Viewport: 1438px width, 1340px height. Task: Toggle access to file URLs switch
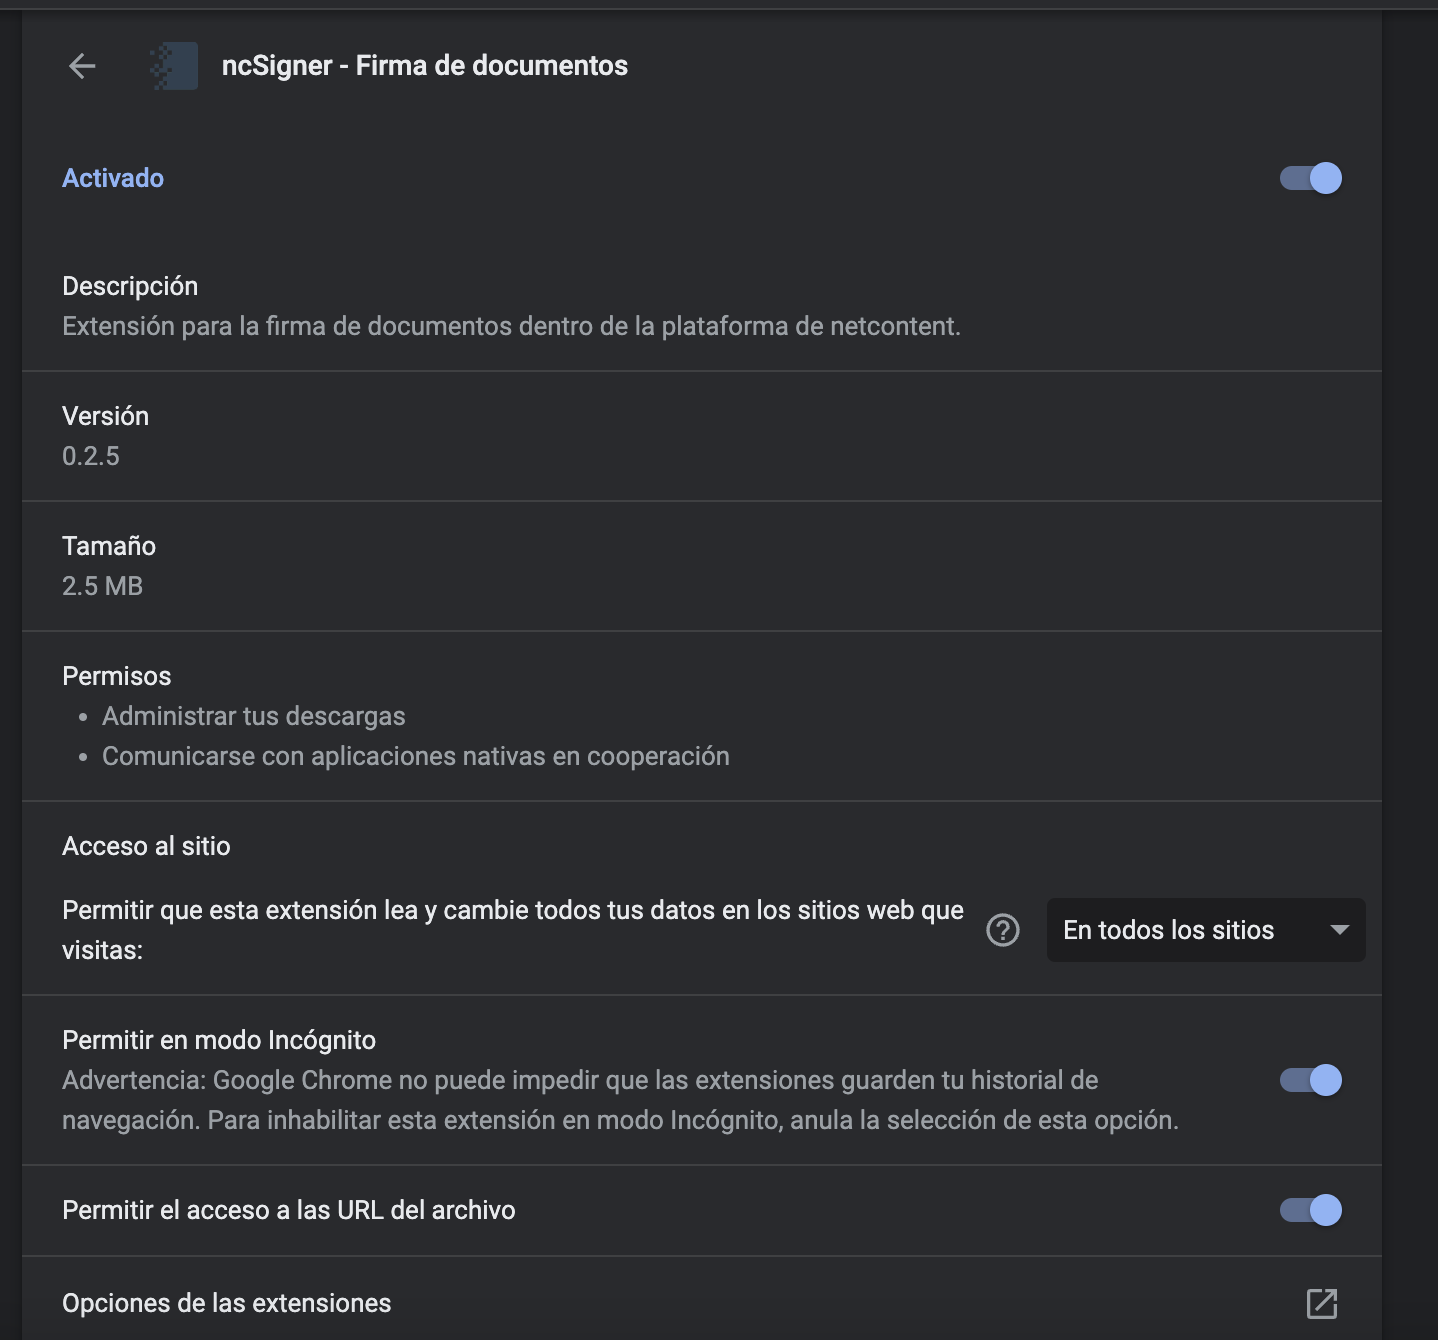pyautogui.click(x=1311, y=1210)
